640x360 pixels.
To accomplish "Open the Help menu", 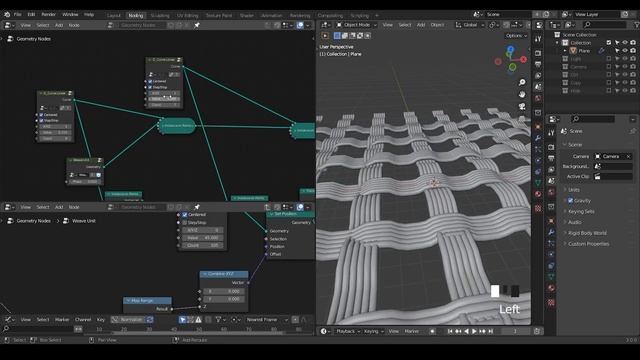I will click(89, 14).
